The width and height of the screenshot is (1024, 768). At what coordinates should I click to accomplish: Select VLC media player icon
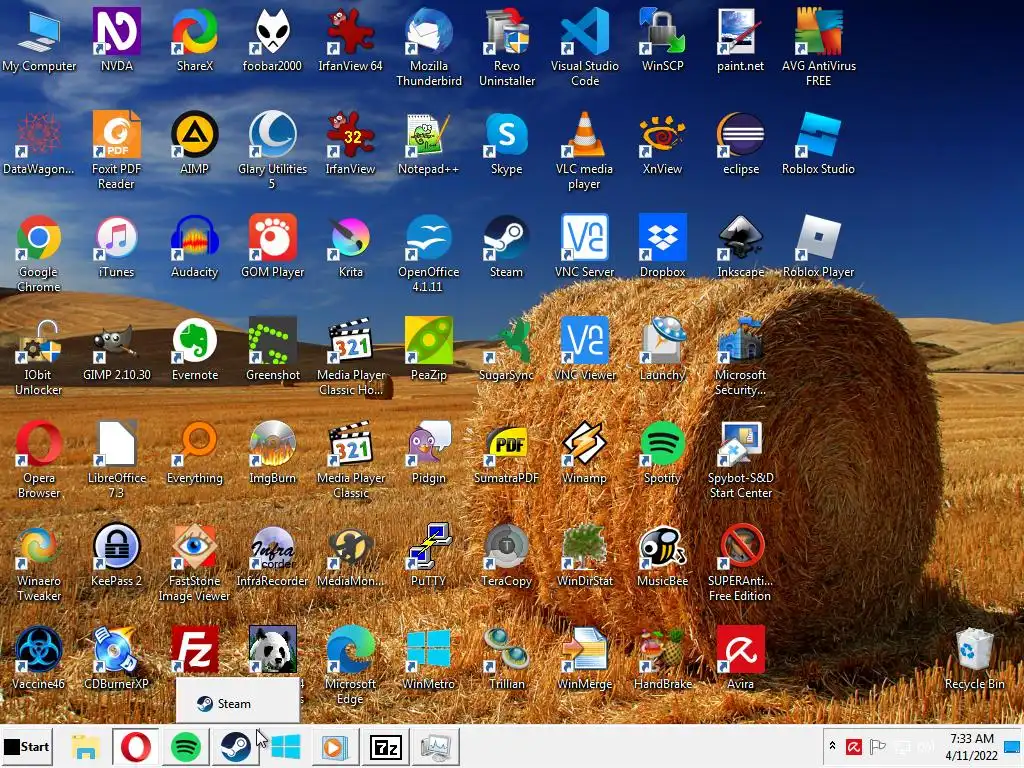click(x=584, y=150)
